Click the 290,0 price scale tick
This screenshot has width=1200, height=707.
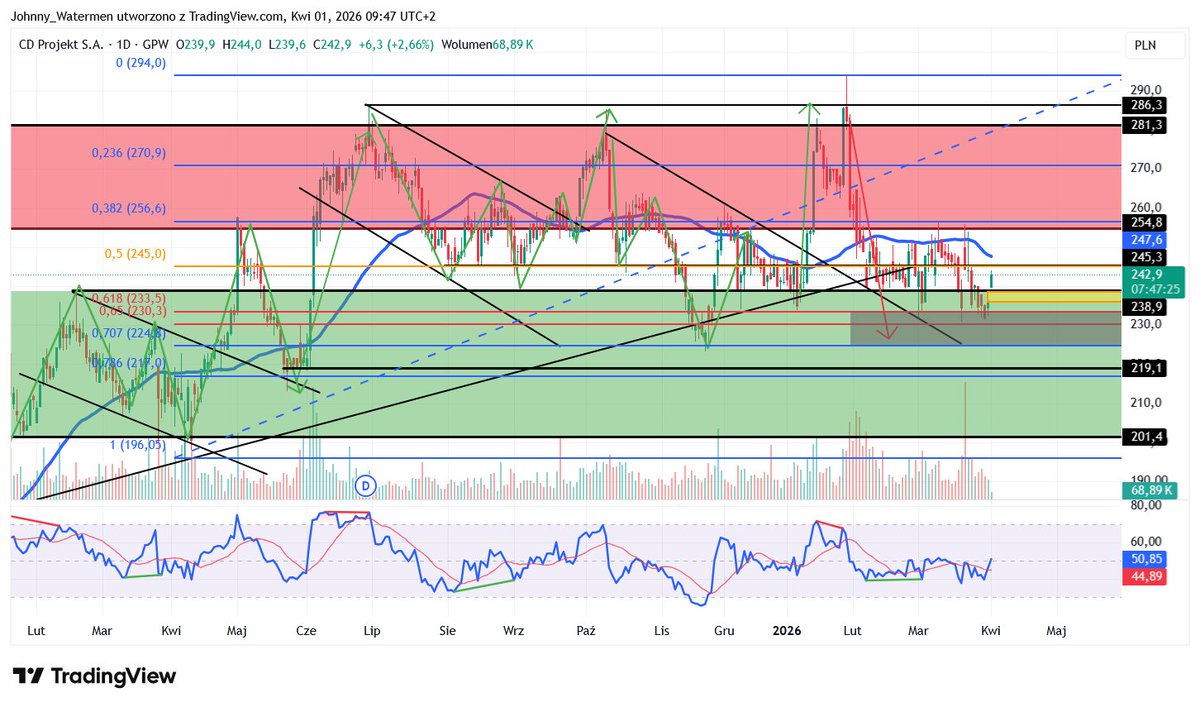[x=1146, y=90]
